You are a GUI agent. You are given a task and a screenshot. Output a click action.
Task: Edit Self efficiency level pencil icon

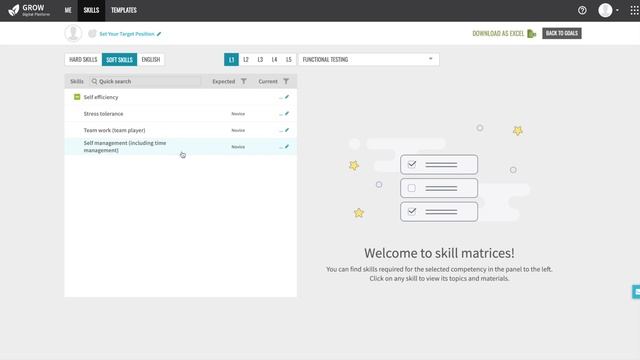click(x=287, y=97)
